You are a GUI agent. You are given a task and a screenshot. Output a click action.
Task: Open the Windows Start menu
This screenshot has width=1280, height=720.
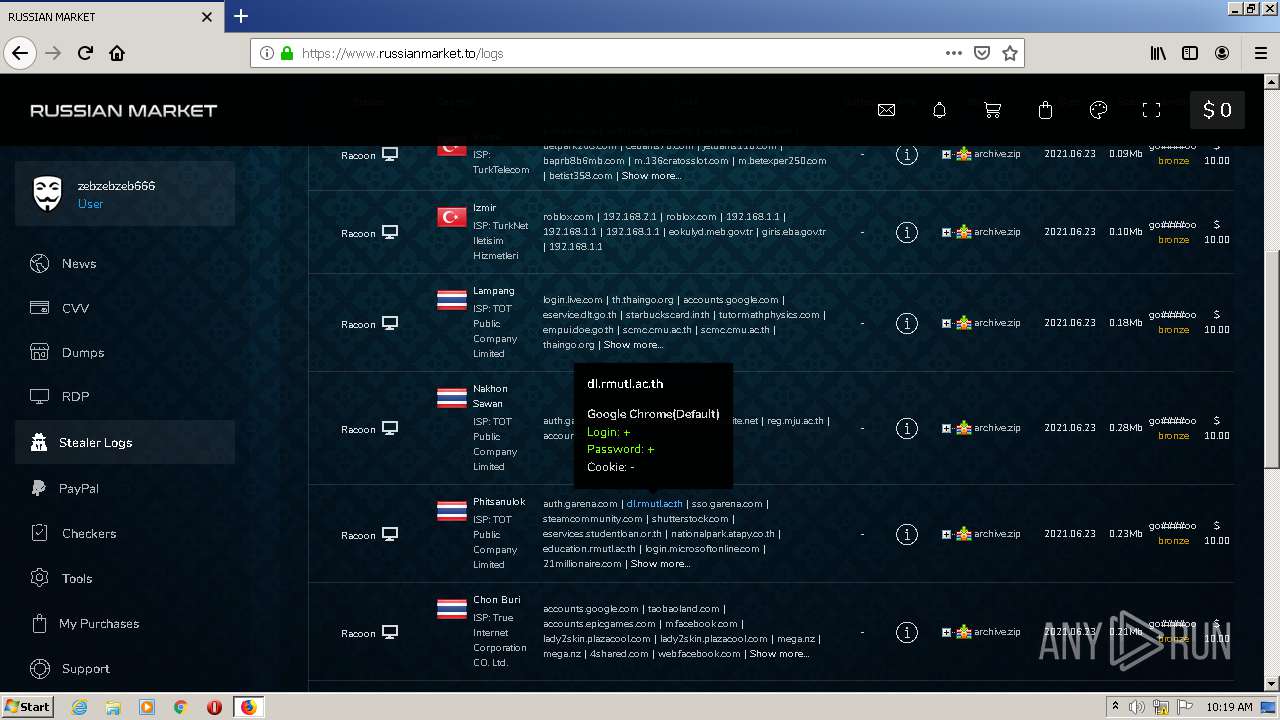[x=28, y=707]
